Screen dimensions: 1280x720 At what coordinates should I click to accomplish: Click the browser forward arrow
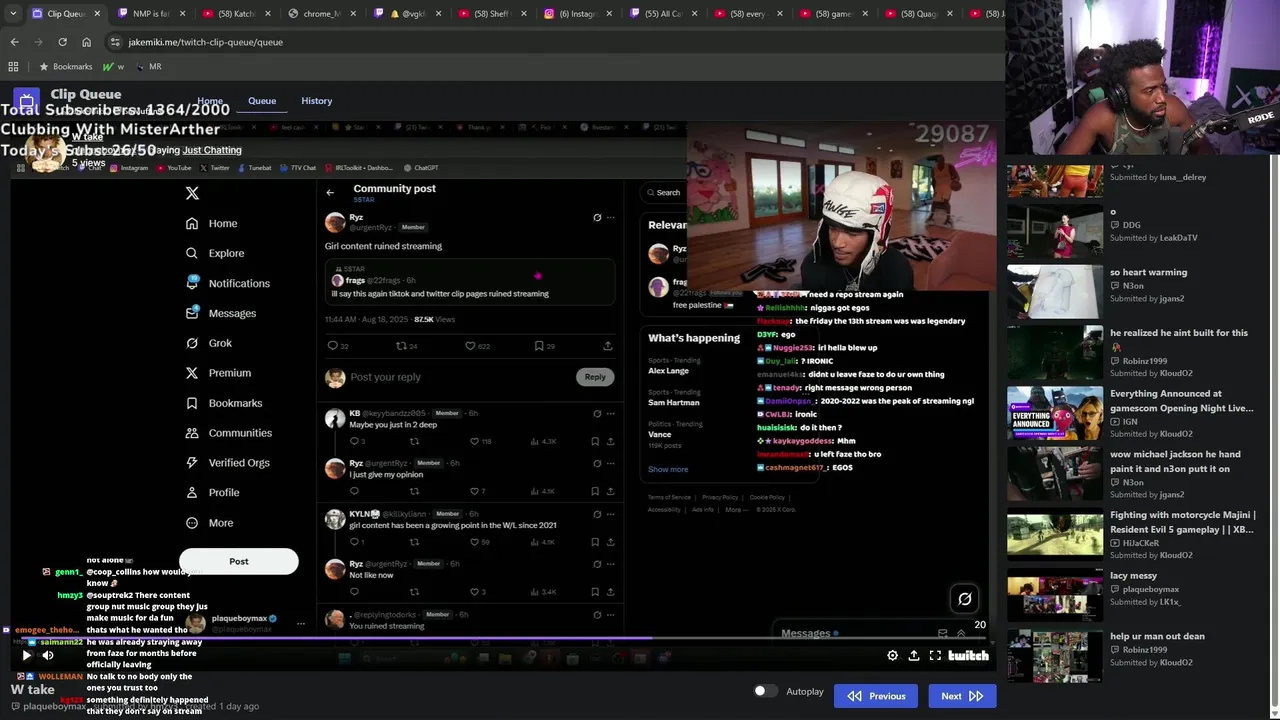point(38,42)
